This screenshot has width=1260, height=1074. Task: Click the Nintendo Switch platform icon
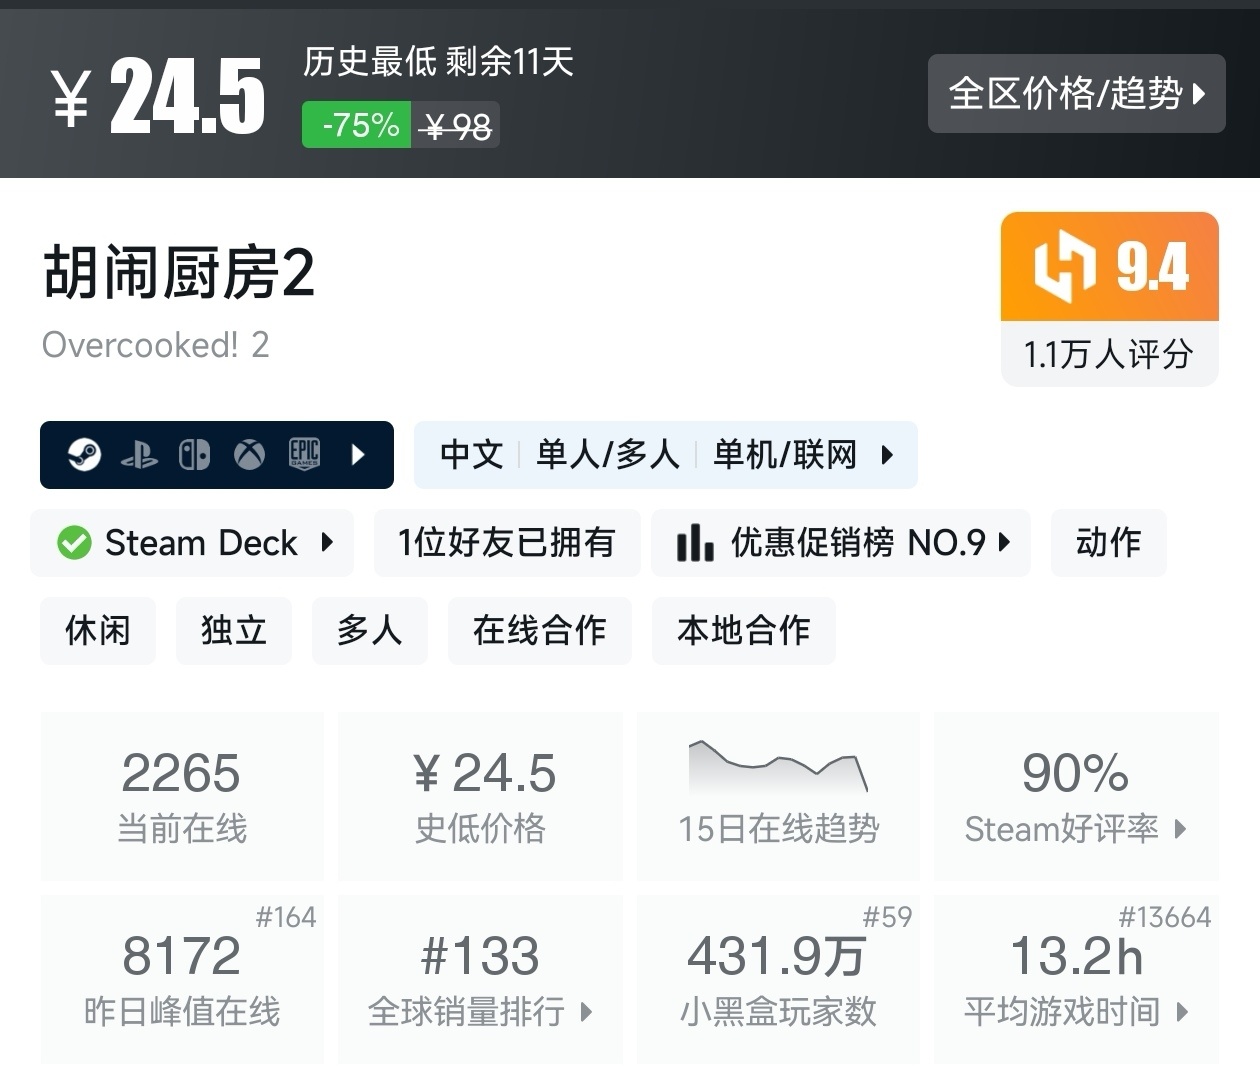[x=194, y=455]
